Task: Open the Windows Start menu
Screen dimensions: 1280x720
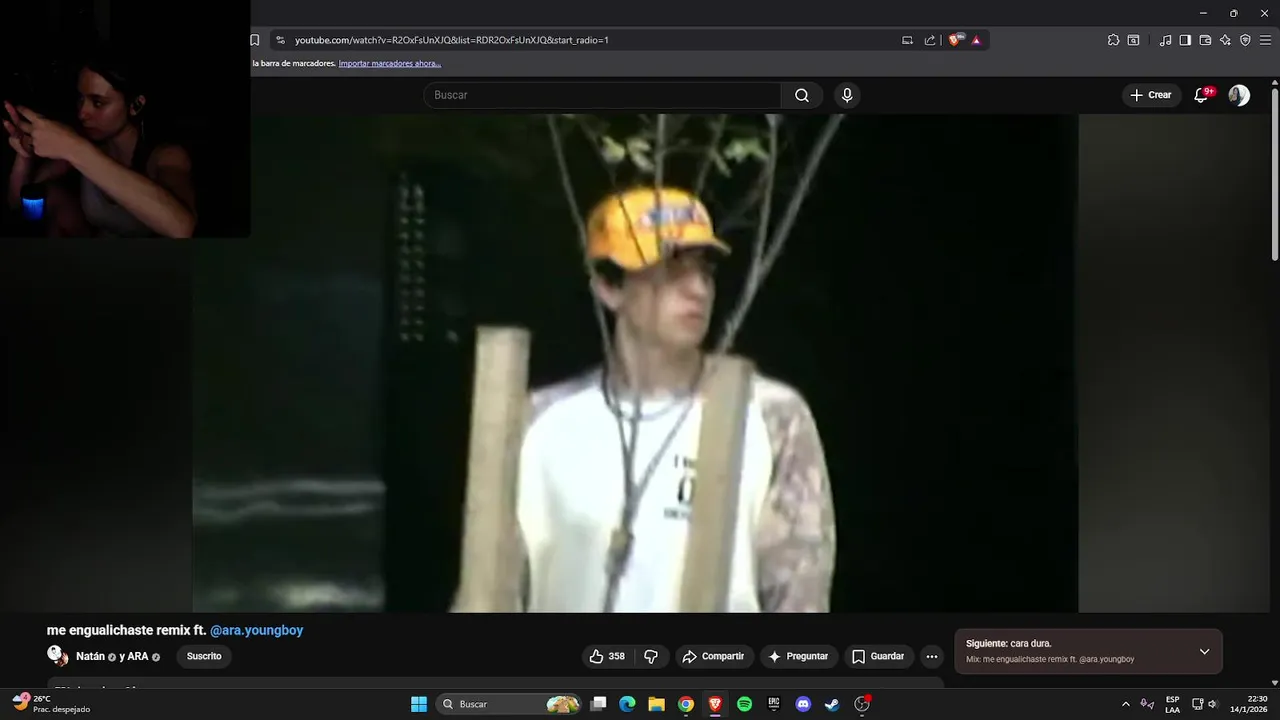Action: 419,704
